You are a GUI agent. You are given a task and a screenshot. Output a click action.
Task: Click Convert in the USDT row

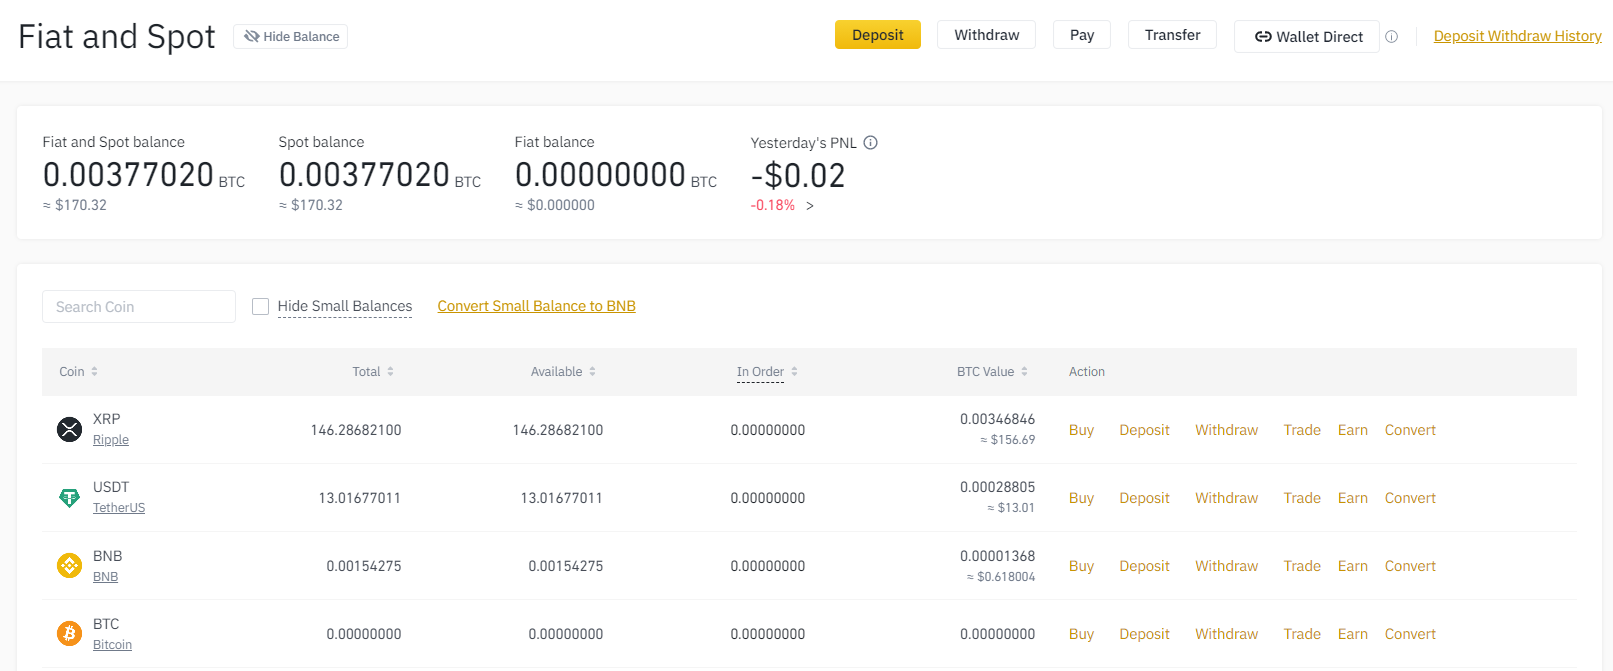[1410, 498]
